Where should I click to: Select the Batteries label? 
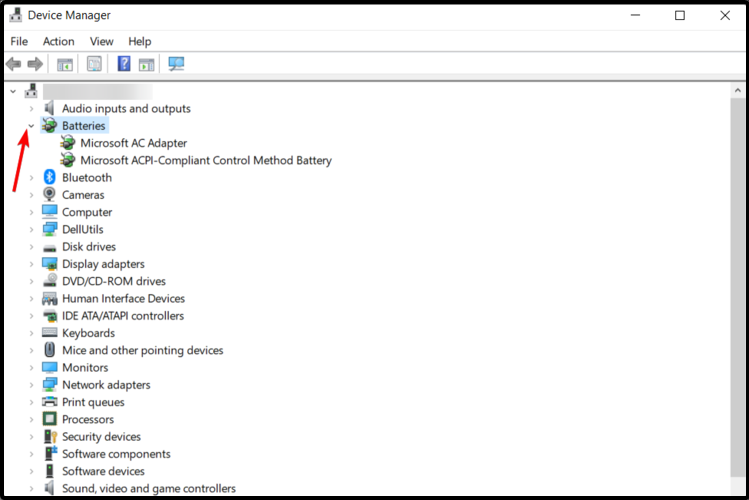point(84,126)
